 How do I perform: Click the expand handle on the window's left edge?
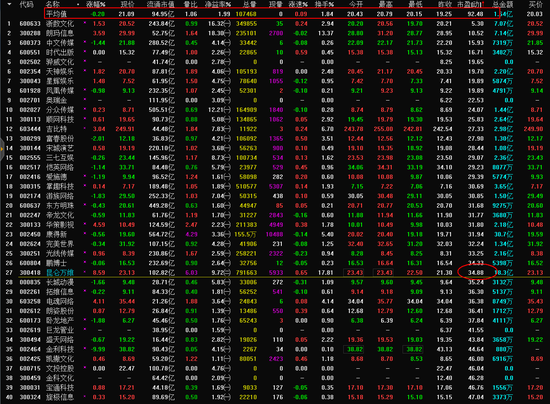1,149
